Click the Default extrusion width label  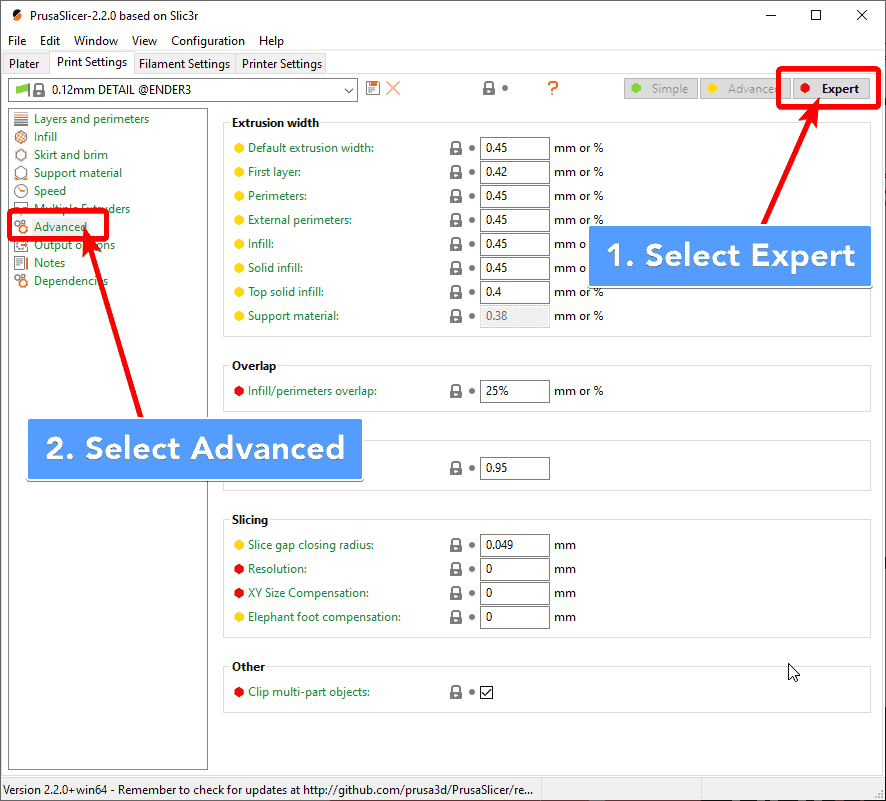tap(311, 148)
